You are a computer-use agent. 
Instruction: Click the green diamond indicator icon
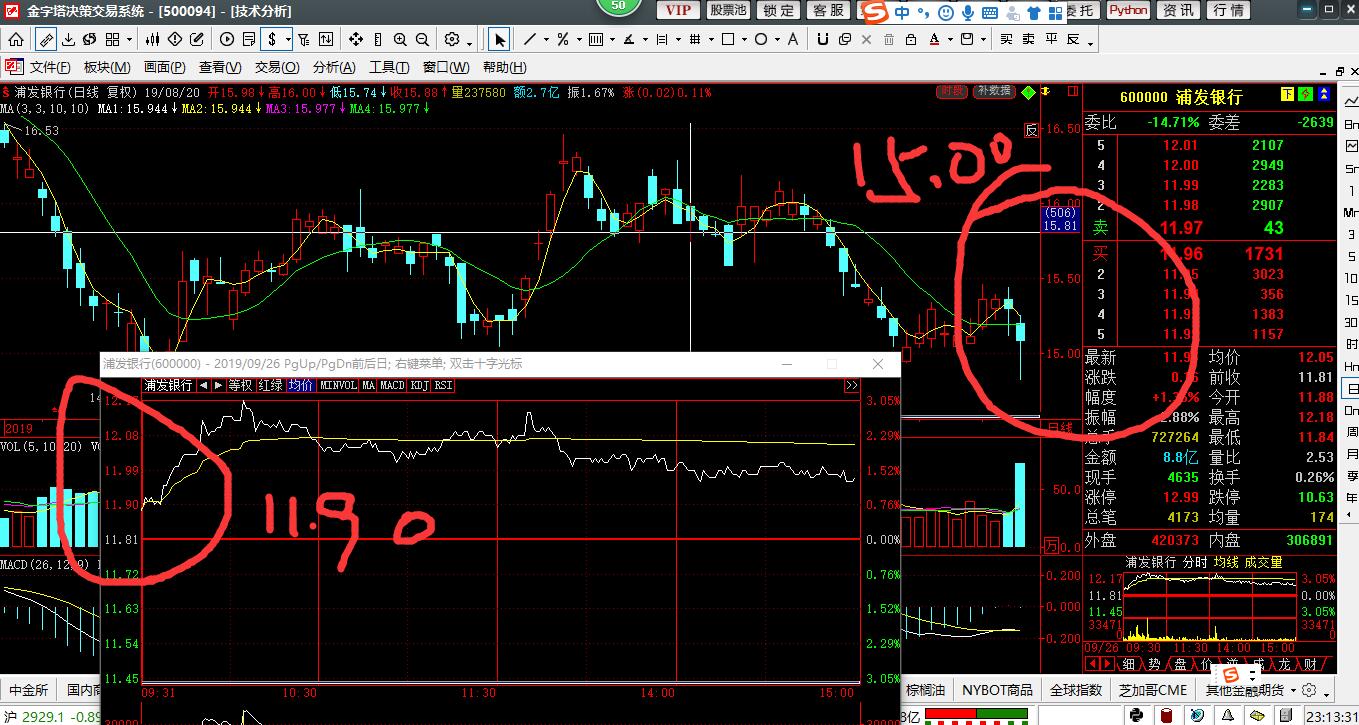click(x=1027, y=91)
